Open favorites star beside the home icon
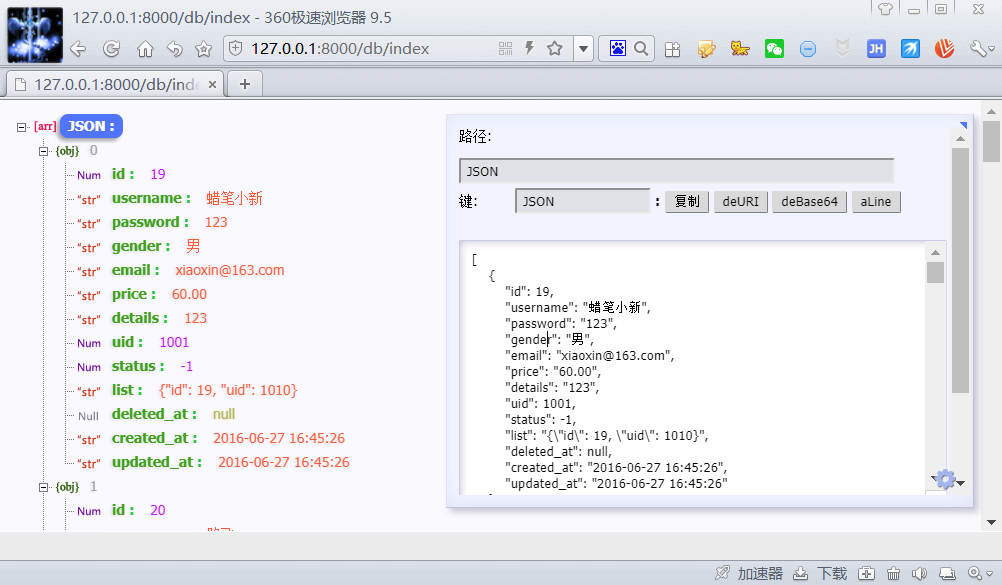 (203, 49)
